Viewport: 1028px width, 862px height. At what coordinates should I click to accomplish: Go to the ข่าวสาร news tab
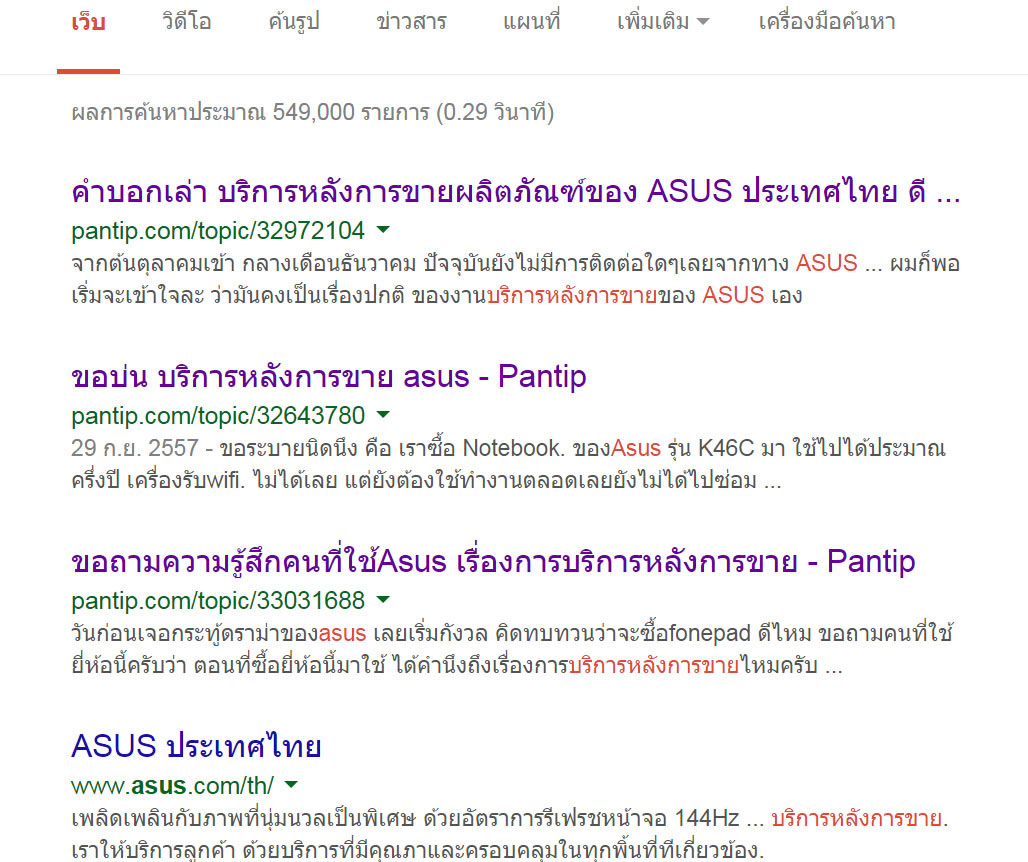coord(411,22)
